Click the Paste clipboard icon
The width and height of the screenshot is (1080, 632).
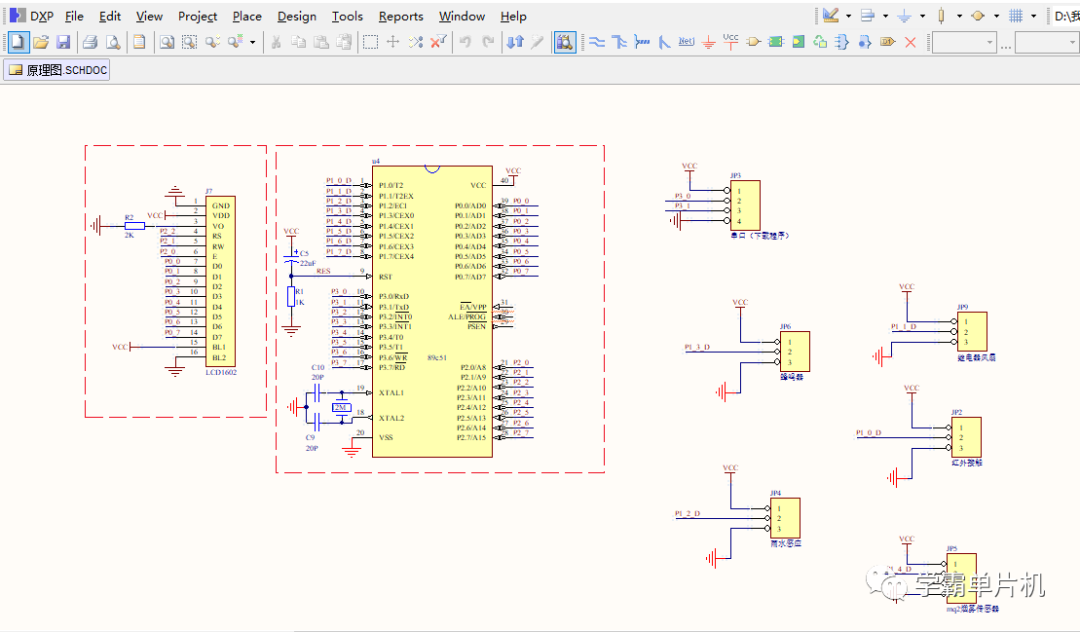[x=321, y=42]
